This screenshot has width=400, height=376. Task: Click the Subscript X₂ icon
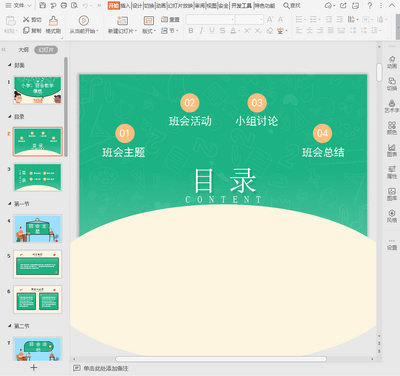pyautogui.click(x=258, y=31)
